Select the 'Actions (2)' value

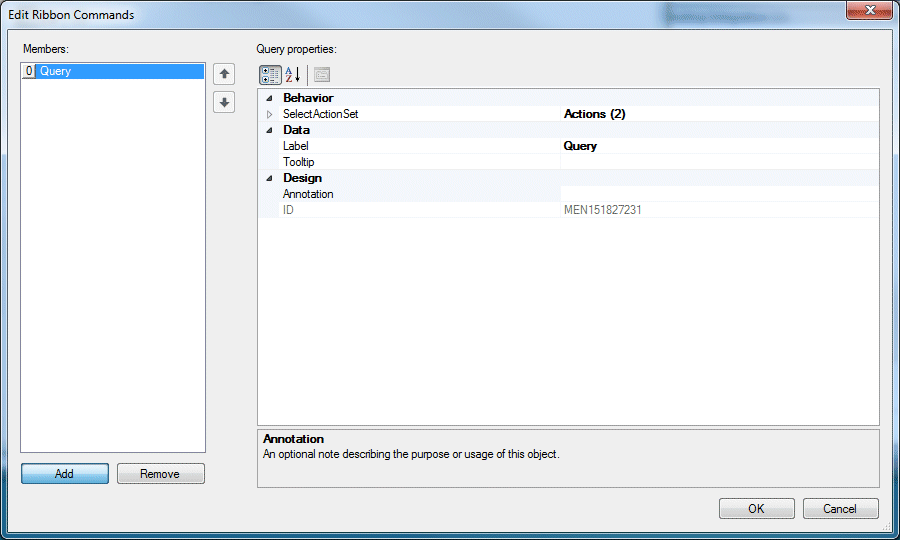(719, 114)
